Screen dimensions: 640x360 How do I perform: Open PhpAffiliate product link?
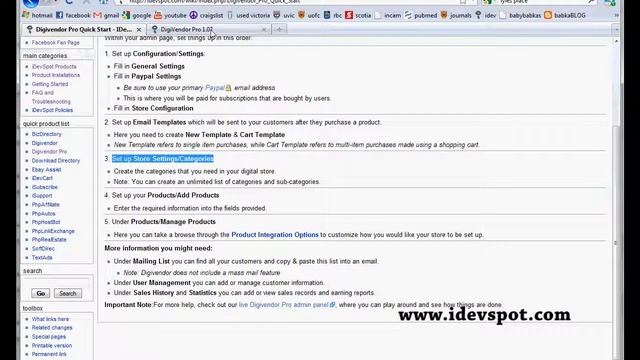pos(46,204)
